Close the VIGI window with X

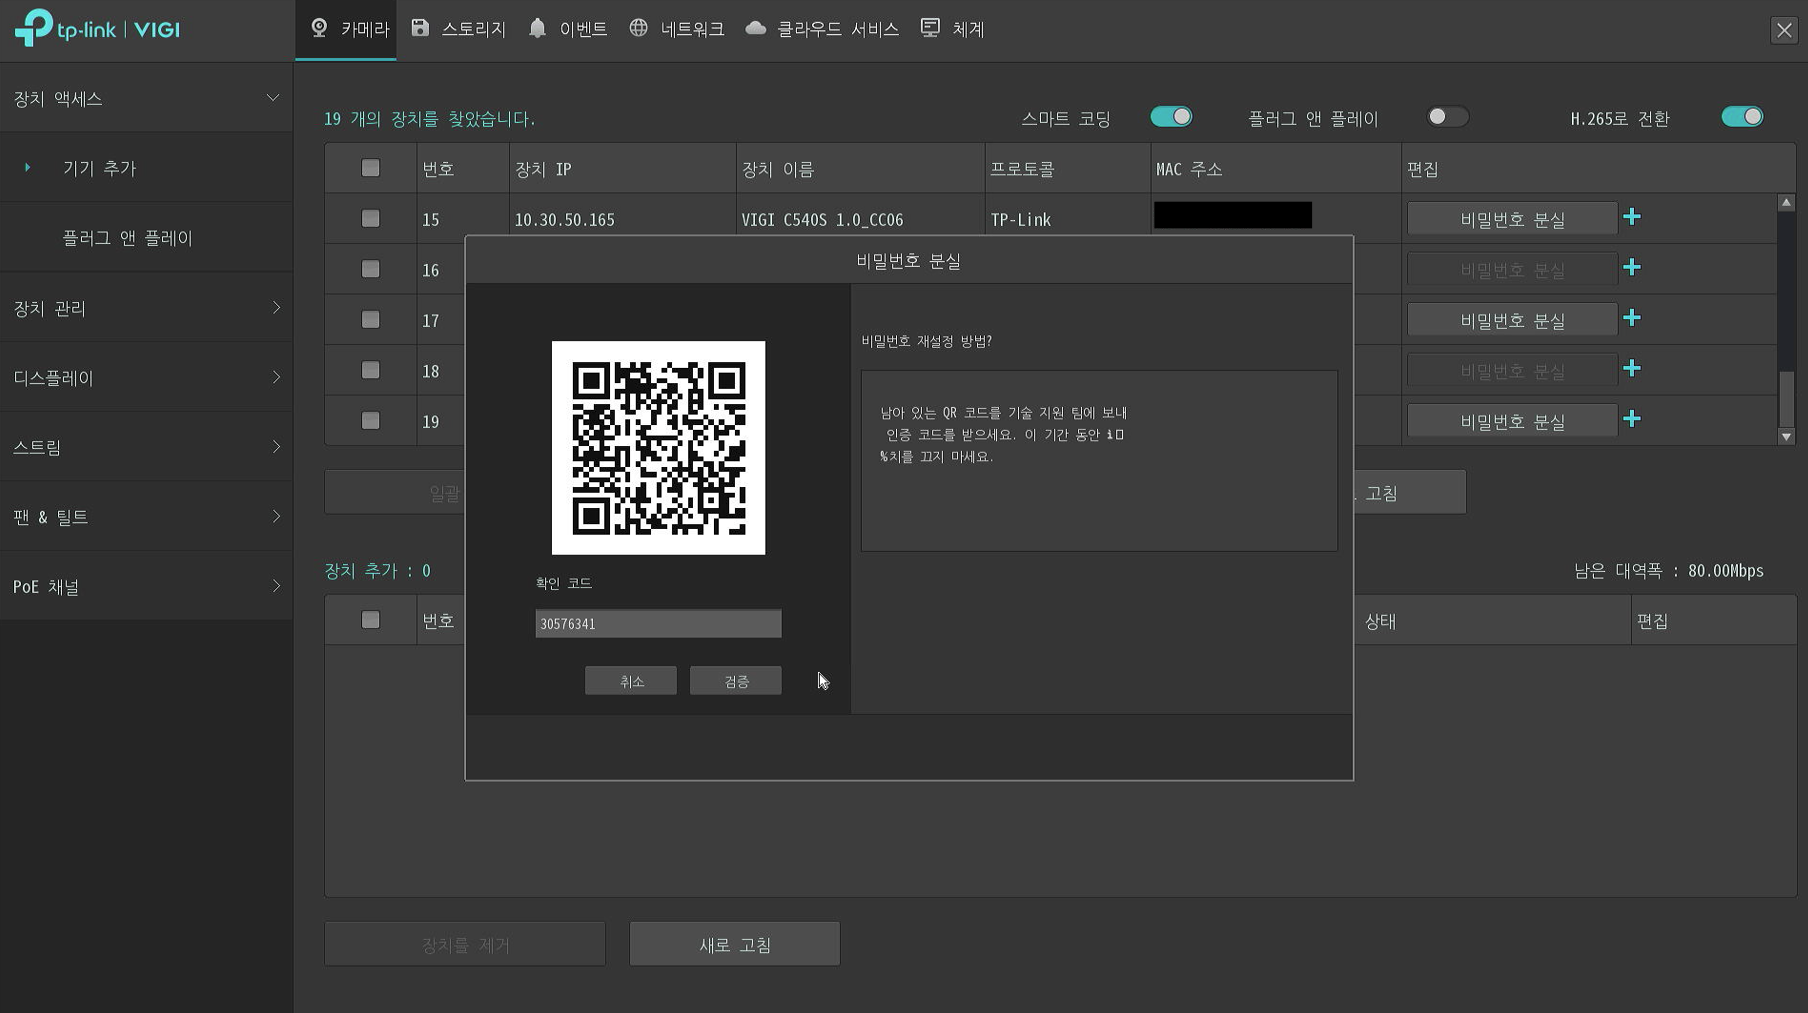point(1784,30)
